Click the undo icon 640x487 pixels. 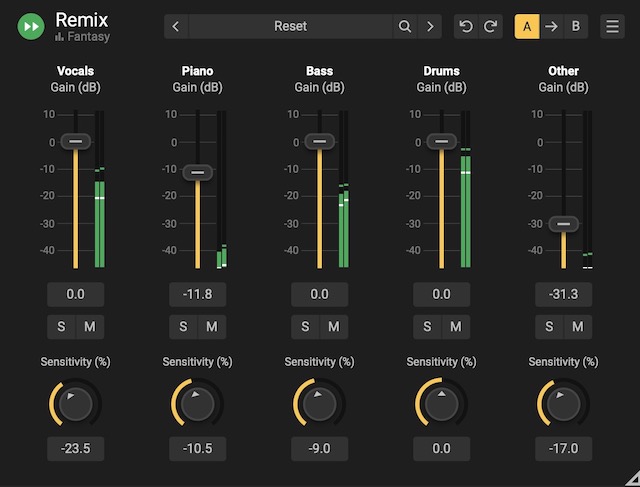click(x=466, y=27)
